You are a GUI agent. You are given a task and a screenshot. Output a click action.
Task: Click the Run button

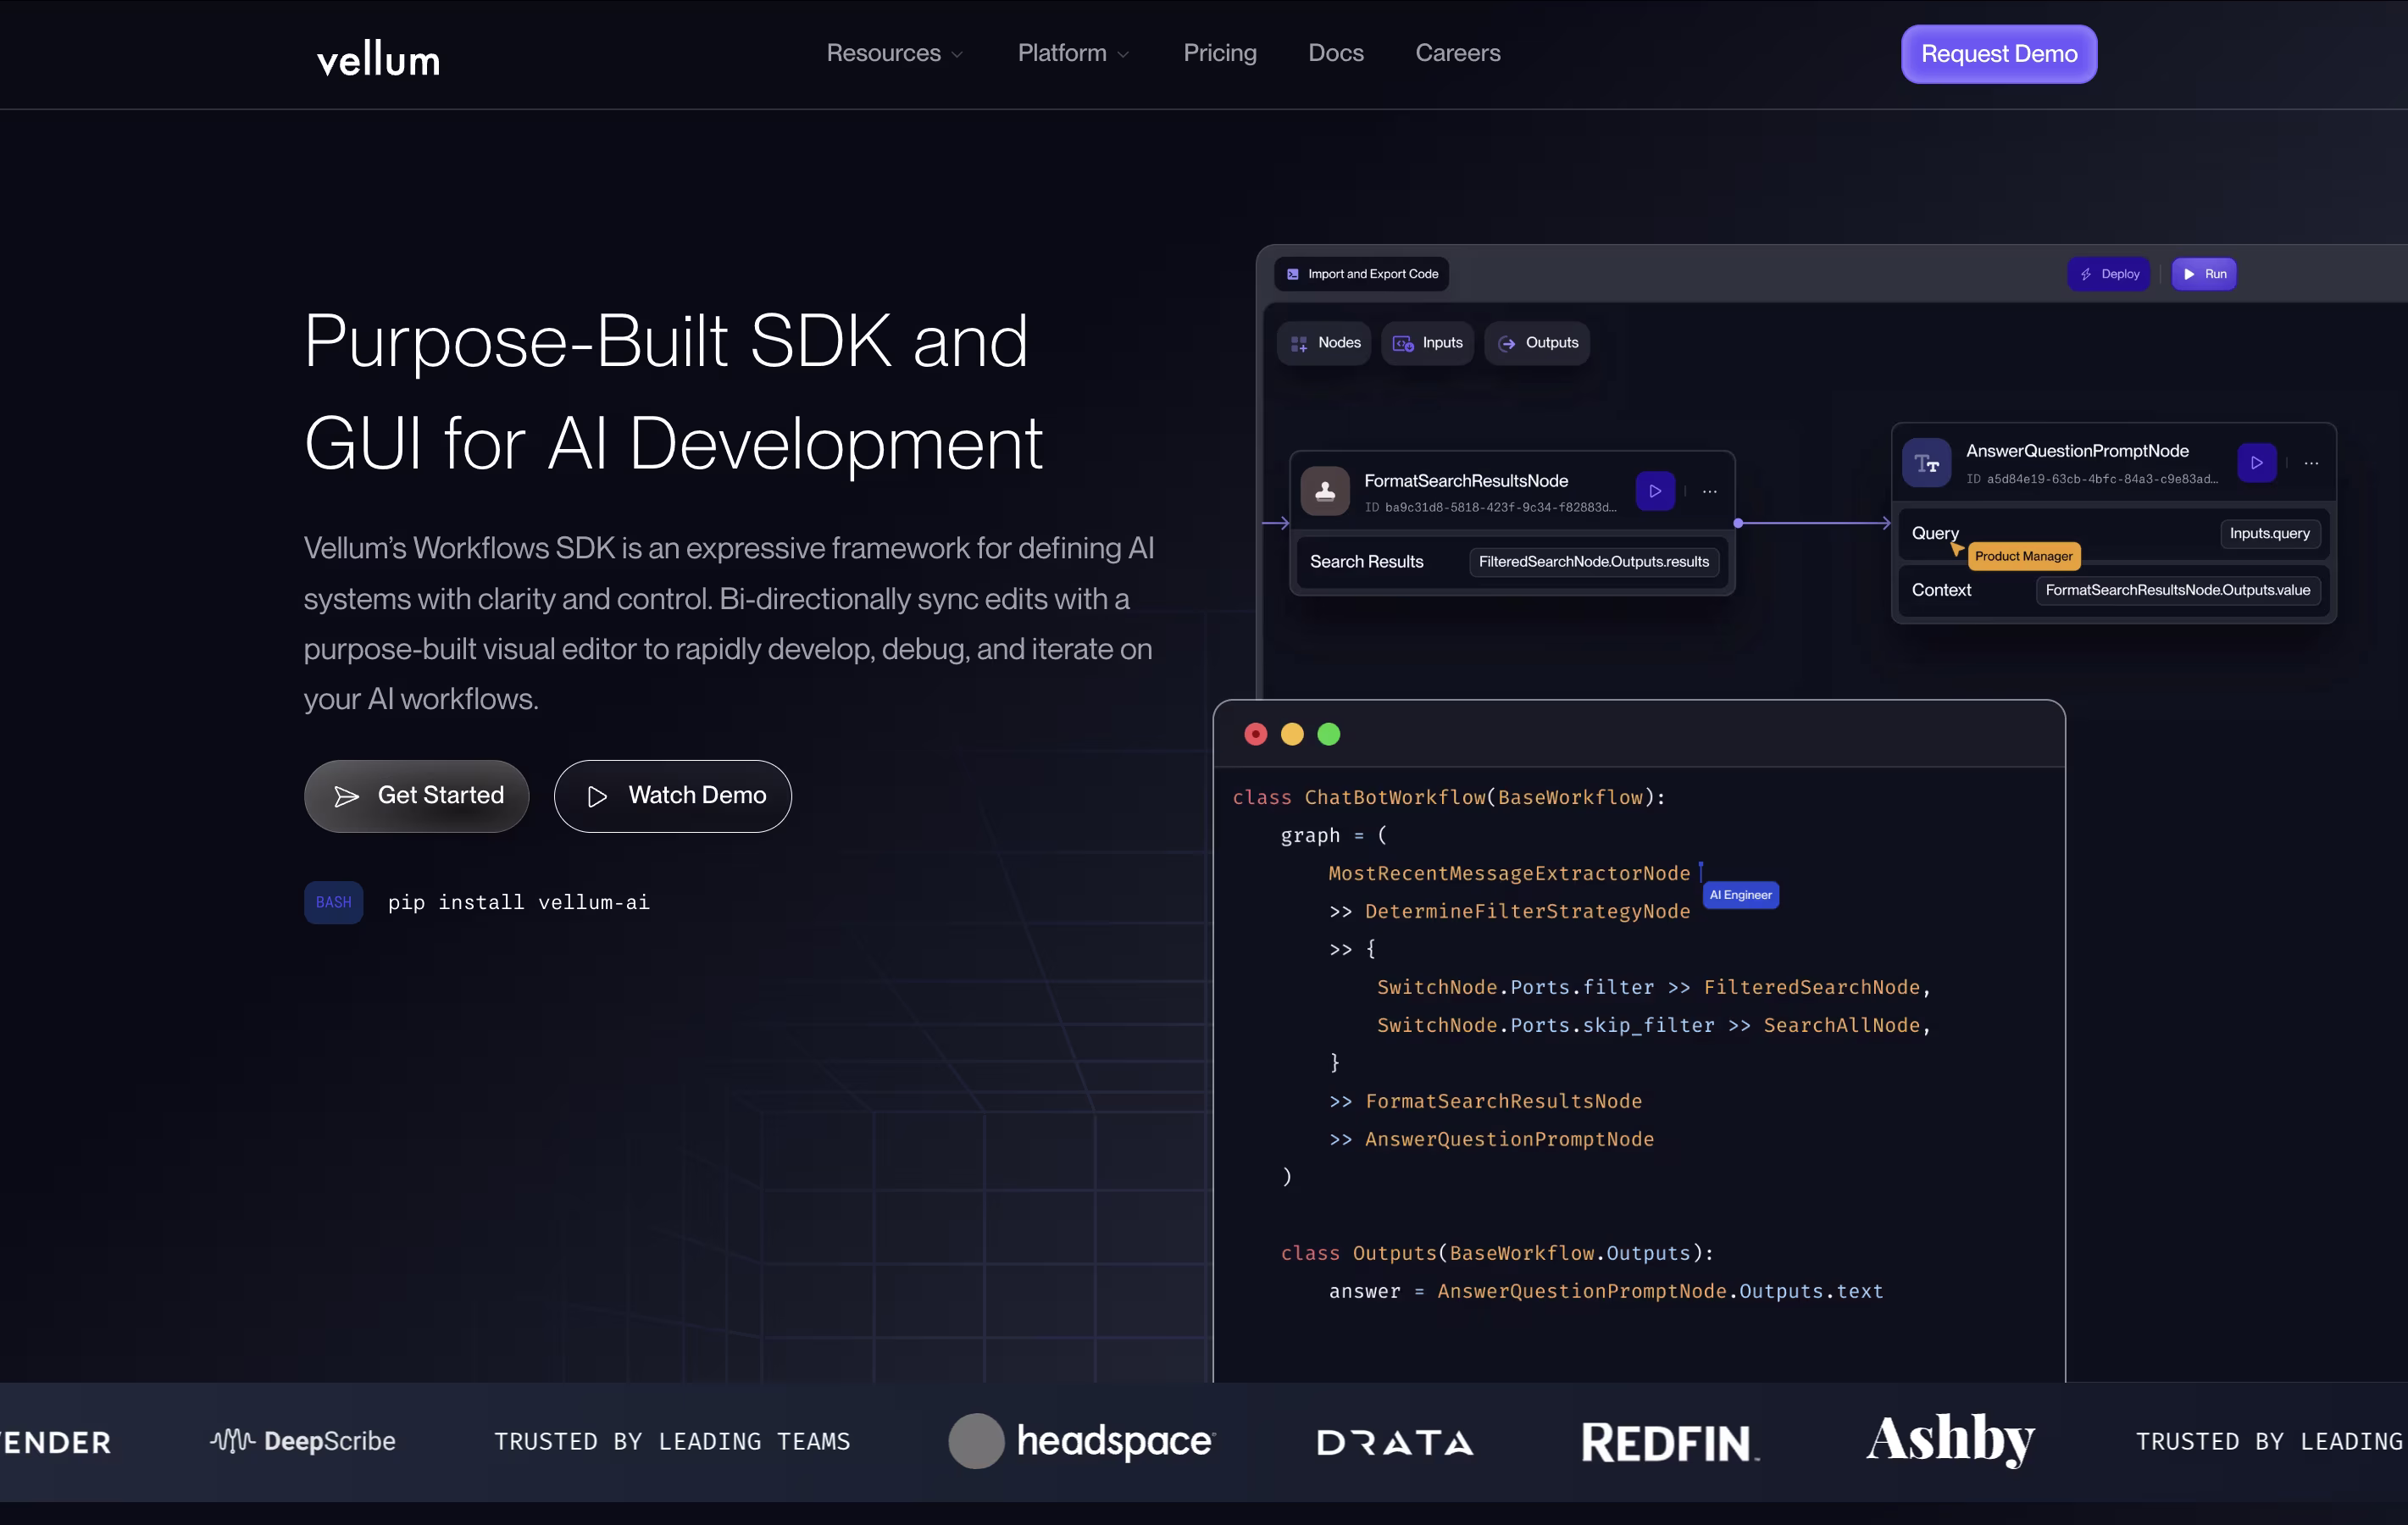click(x=2203, y=274)
